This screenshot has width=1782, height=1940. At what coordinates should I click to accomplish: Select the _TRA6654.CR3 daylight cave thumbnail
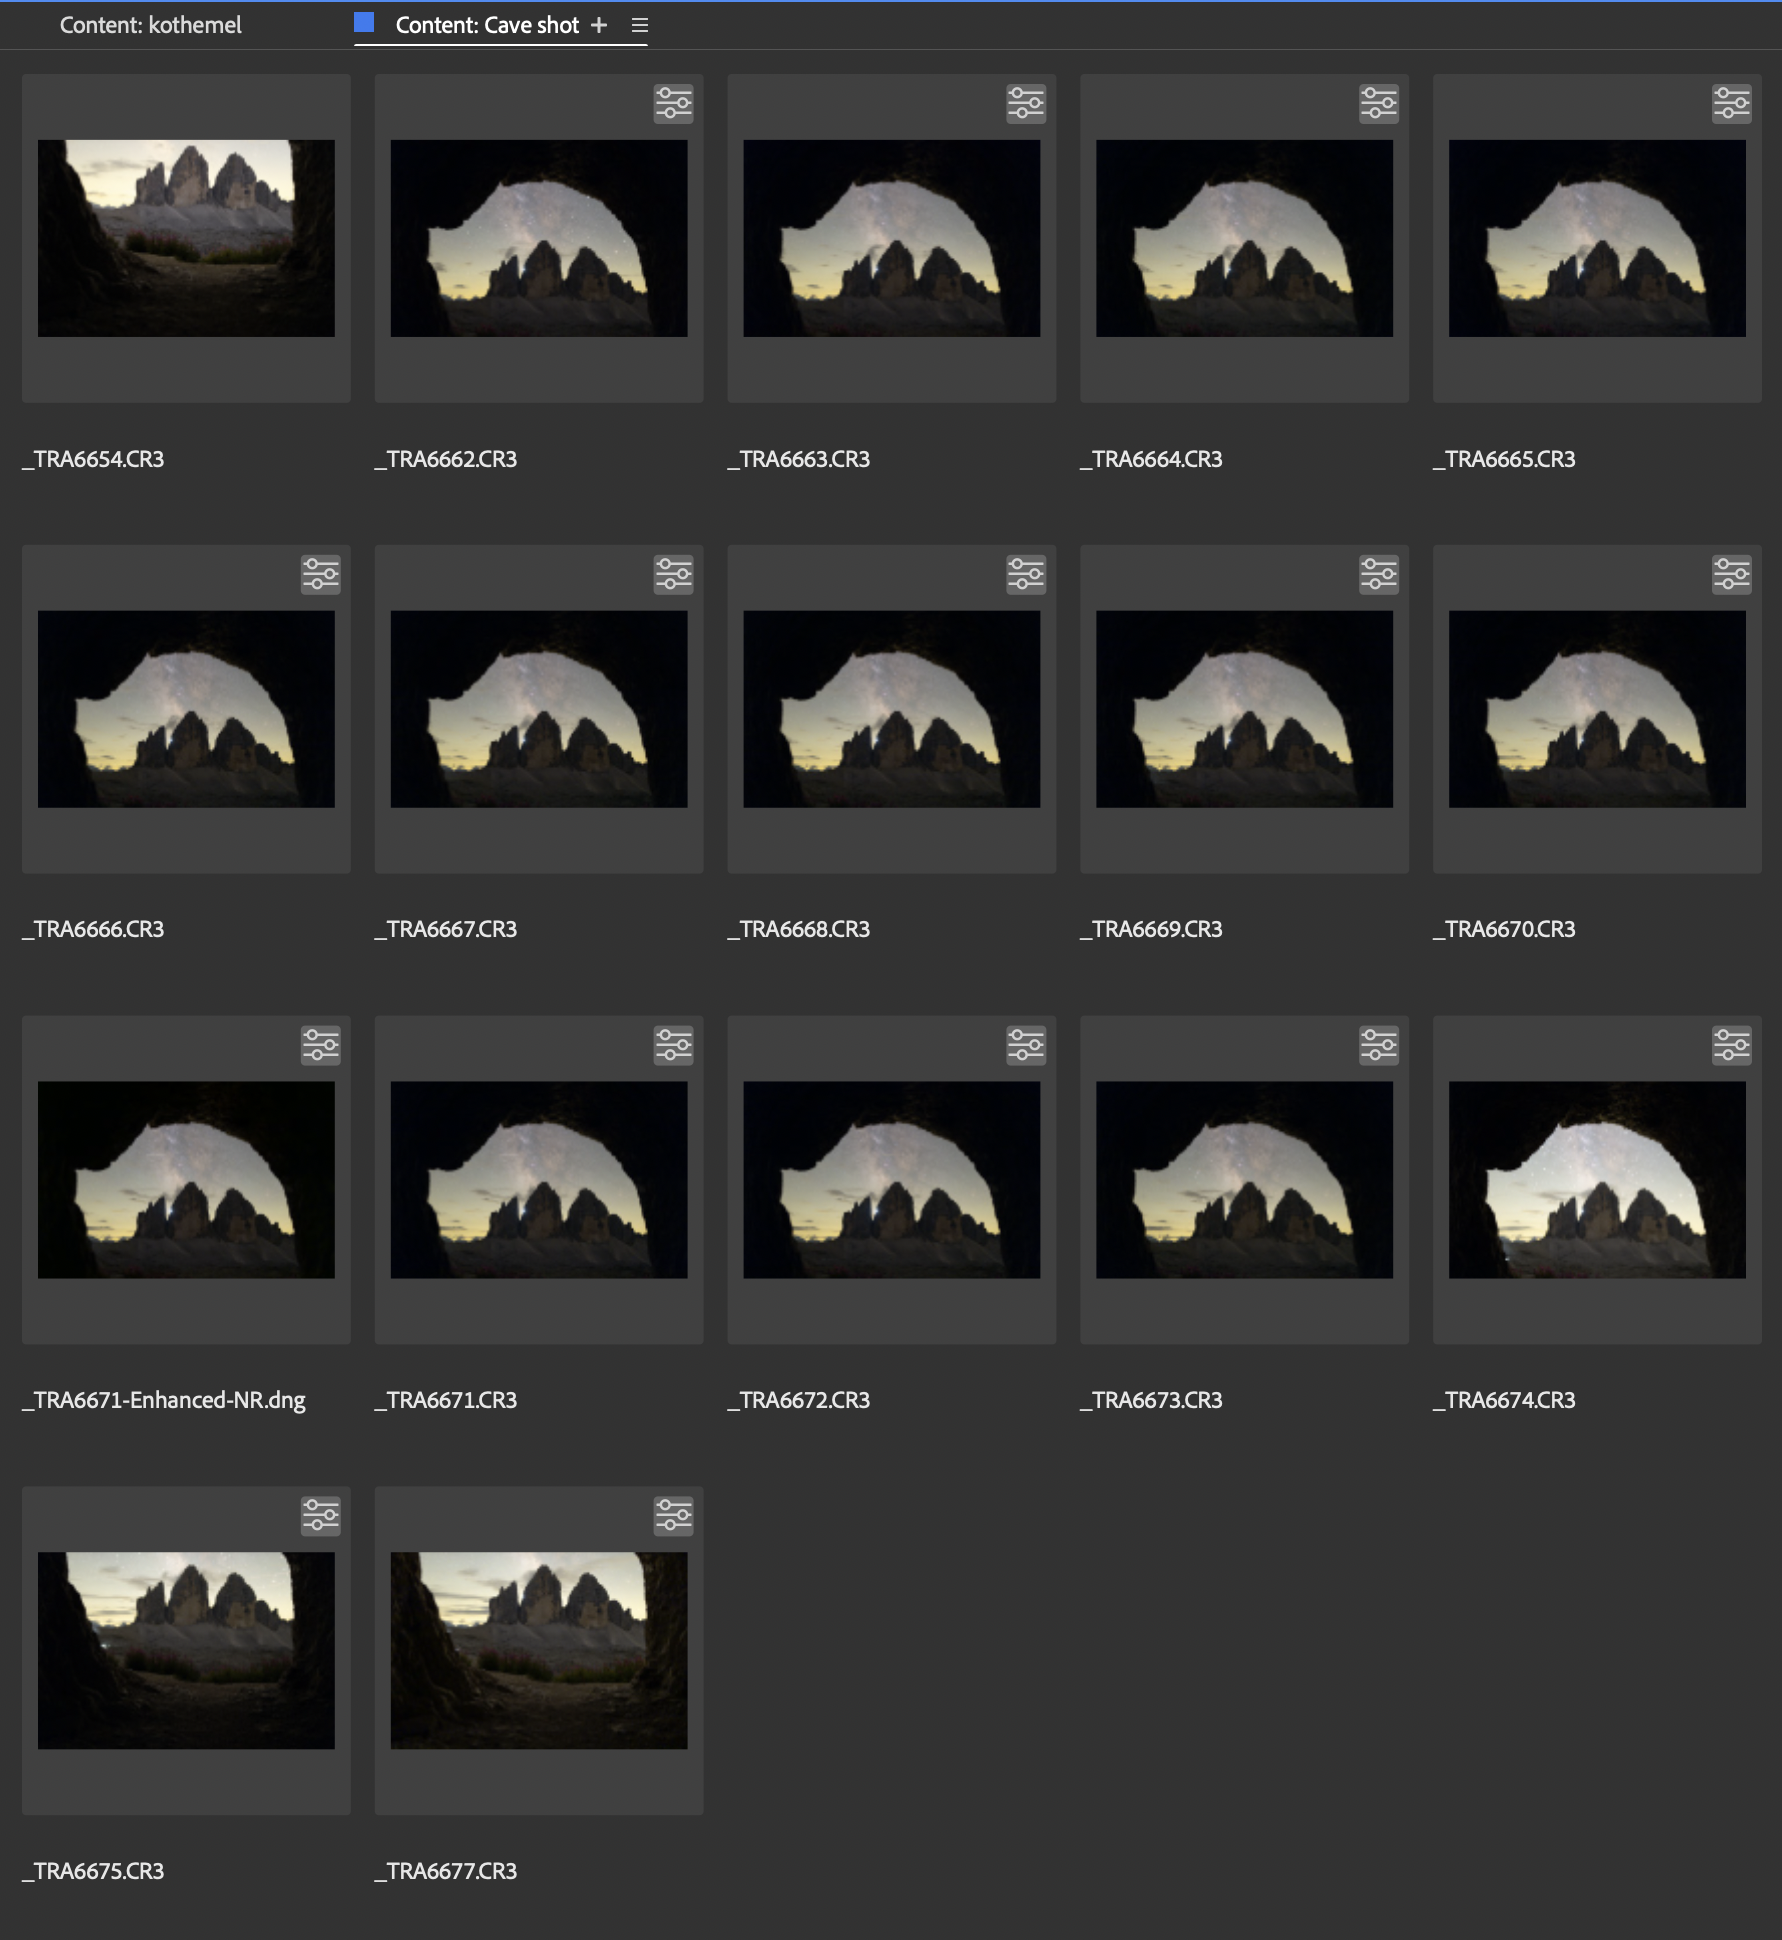tap(186, 238)
